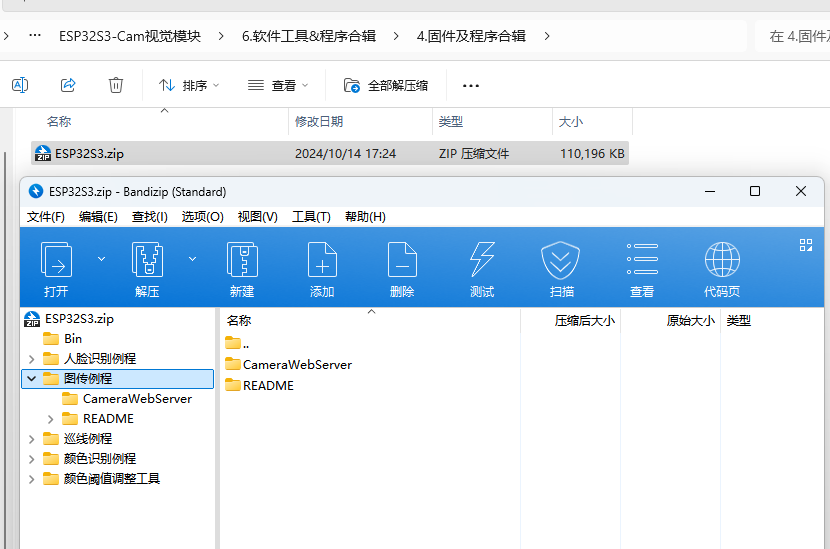Open the 文件(F) menu
The width and height of the screenshot is (830, 549).
(46, 217)
